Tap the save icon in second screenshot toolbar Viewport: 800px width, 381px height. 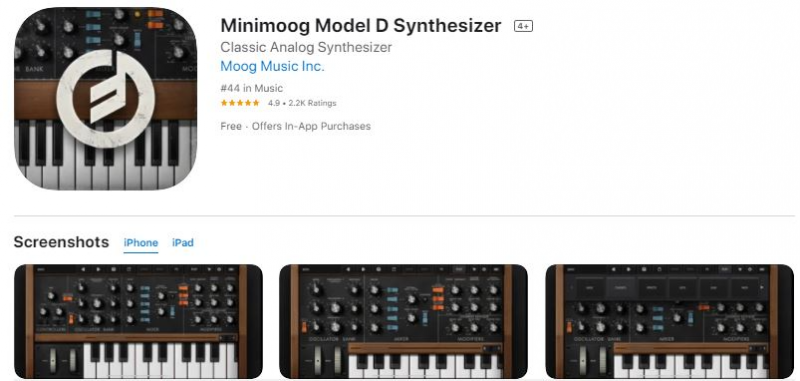[x=379, y=269]
